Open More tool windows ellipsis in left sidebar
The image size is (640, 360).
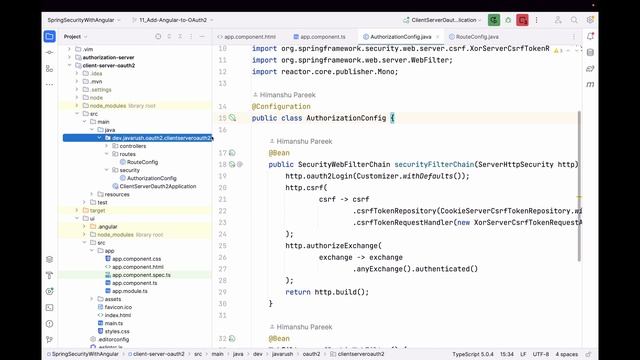tap(49, 84)
